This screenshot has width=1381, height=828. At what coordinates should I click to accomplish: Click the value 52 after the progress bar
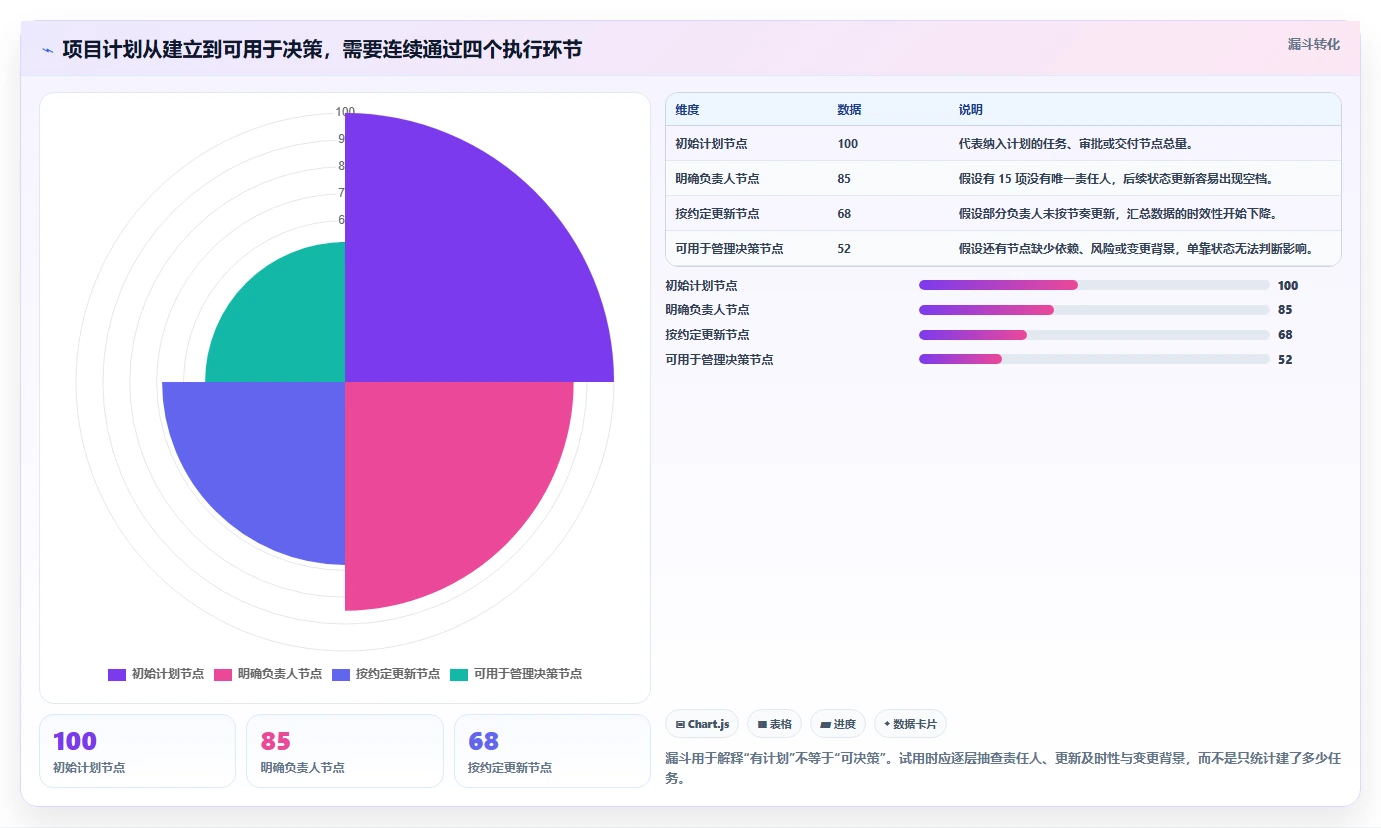point(1285,359)
